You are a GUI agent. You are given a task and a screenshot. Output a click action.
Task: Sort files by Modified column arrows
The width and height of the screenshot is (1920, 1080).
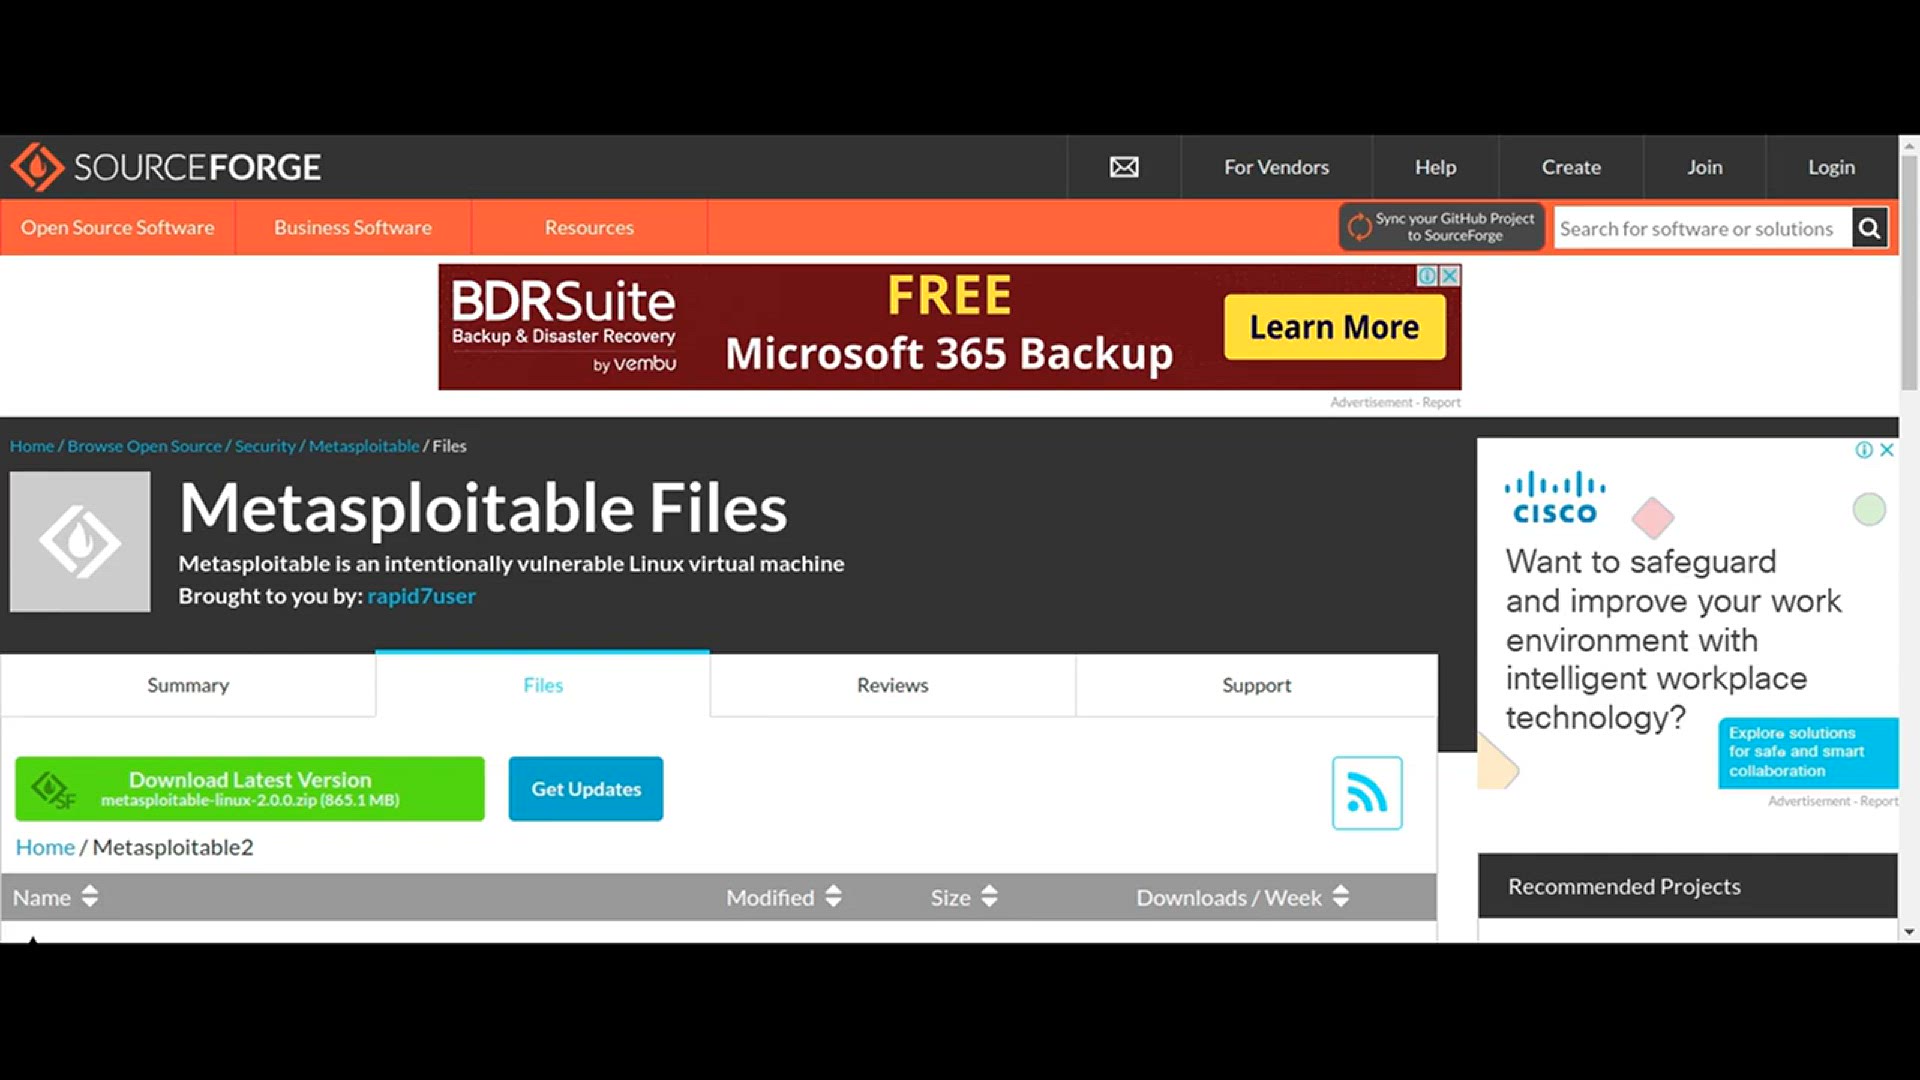click(834, 897)
